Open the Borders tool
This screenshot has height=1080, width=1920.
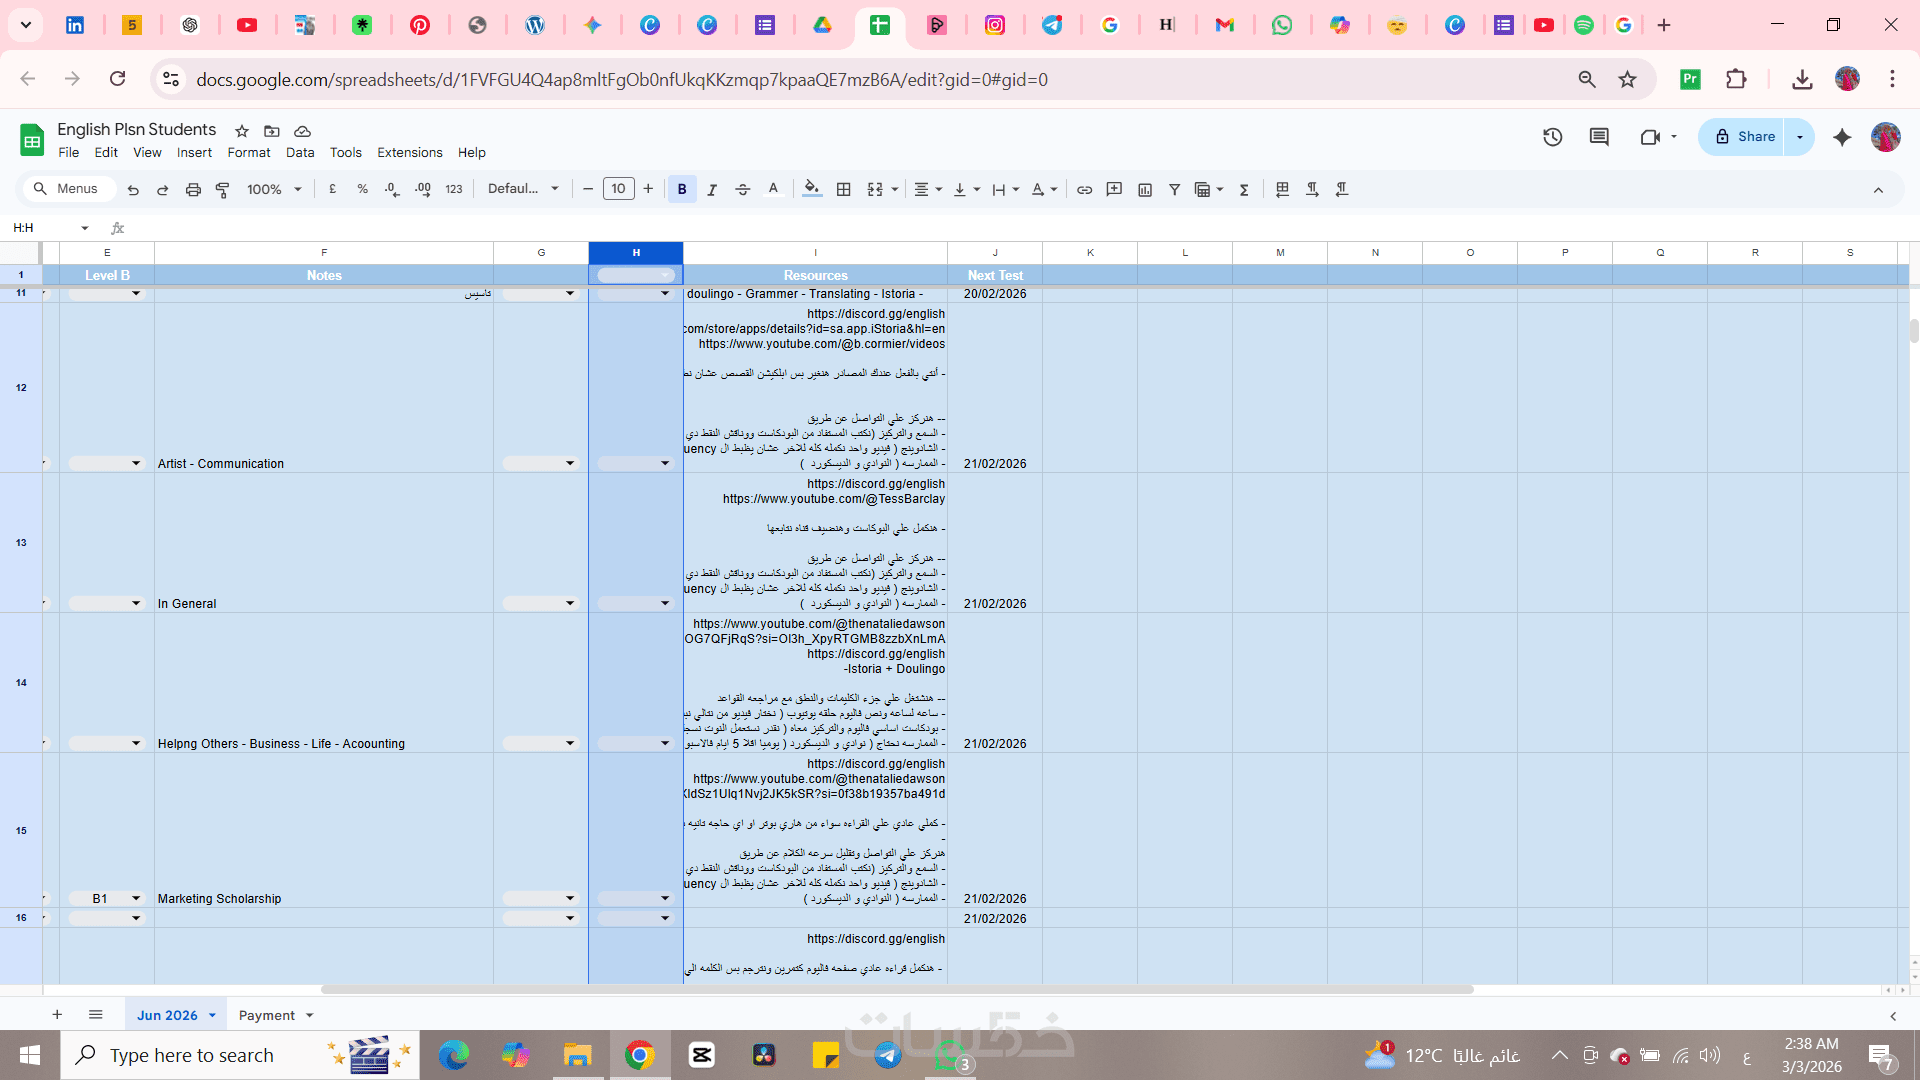843,189
